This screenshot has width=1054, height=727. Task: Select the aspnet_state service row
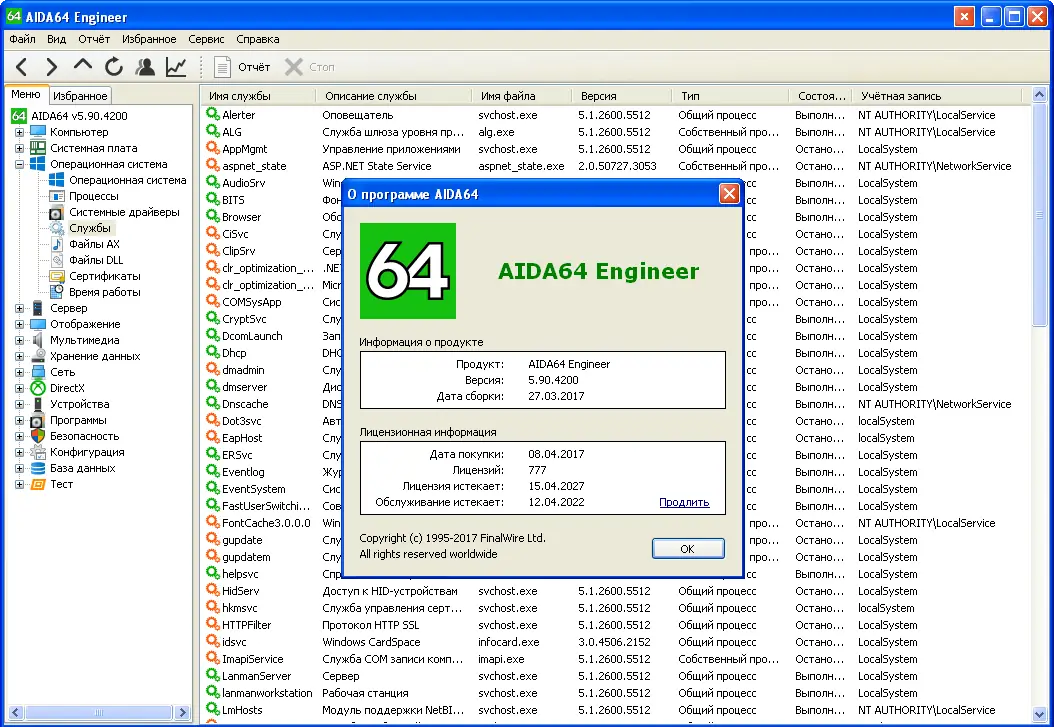point(615,166)
